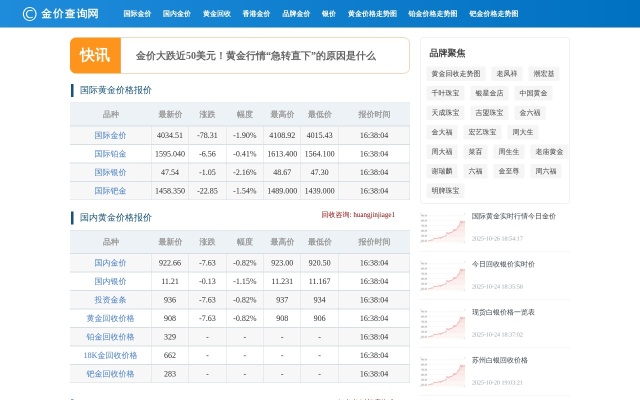The height and width of the screenshot is (400, 640).
Task: Read headline about 金价大跌近50美元
Action: 255,56
